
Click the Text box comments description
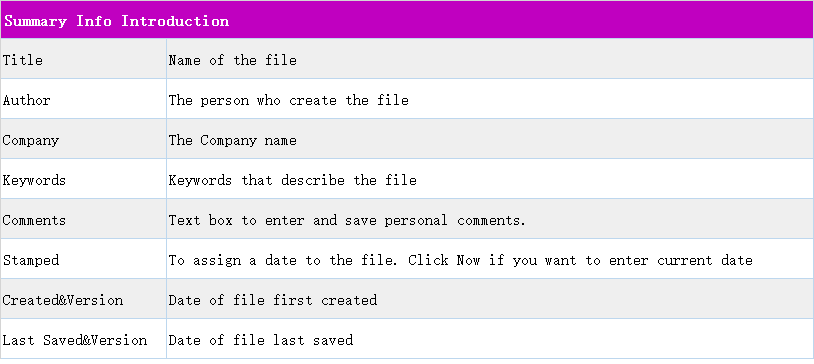[347, 220]
